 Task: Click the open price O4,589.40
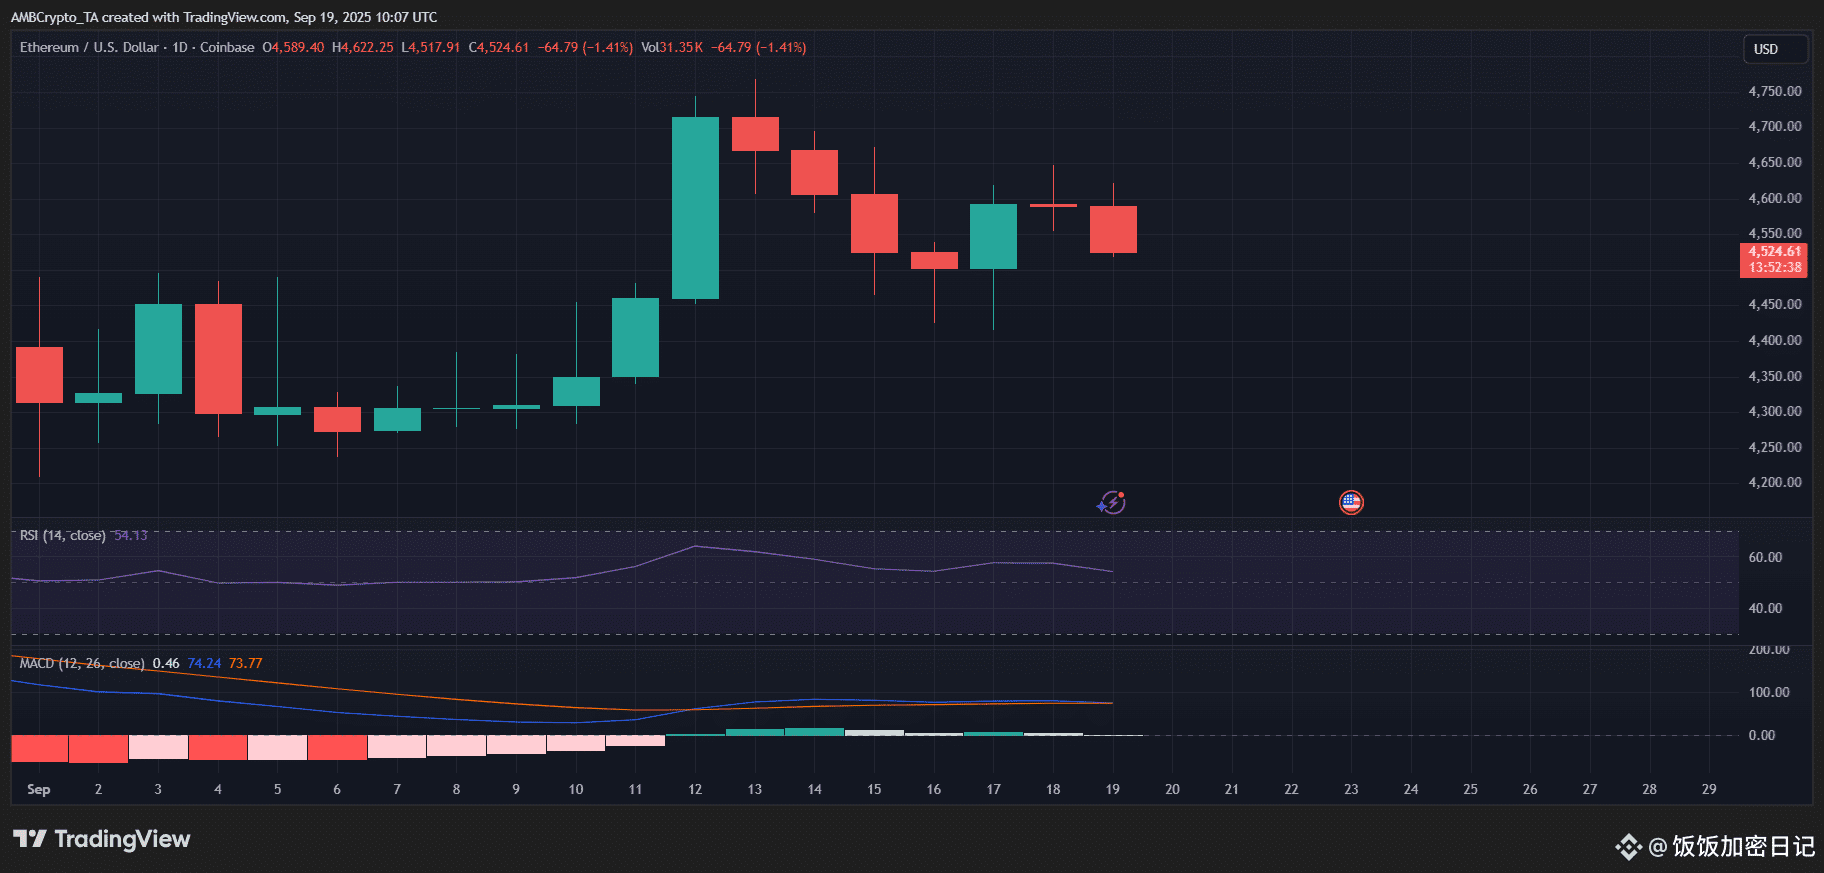coord(293,47)
